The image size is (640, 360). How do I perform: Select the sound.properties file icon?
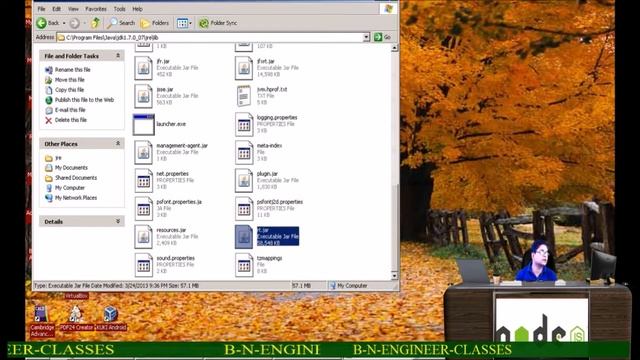coord(143,265)
